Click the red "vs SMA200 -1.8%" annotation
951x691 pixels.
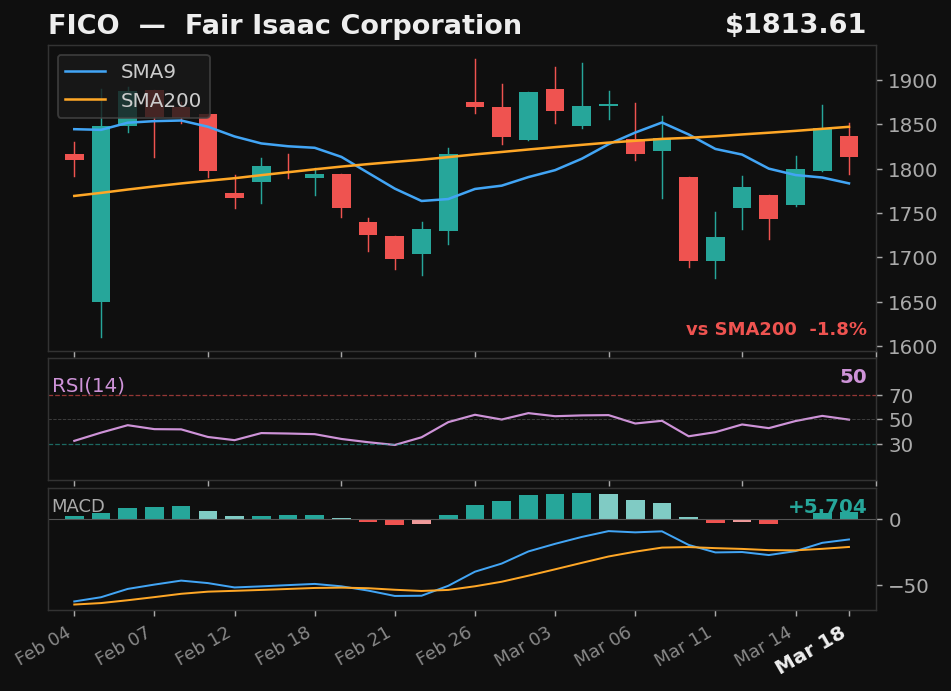point(776,329)
